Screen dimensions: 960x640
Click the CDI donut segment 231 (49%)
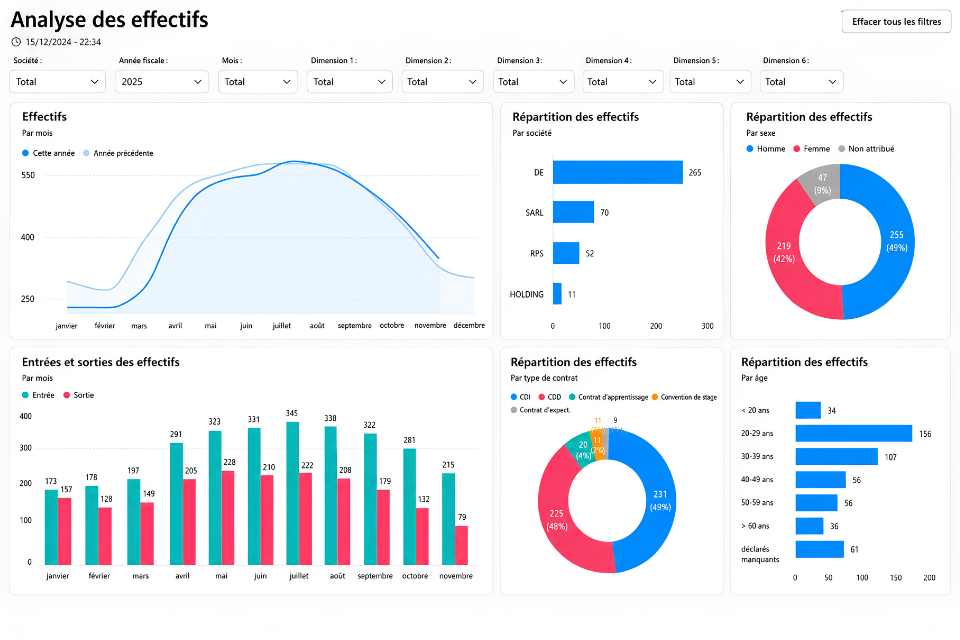[x=659, y=500]
